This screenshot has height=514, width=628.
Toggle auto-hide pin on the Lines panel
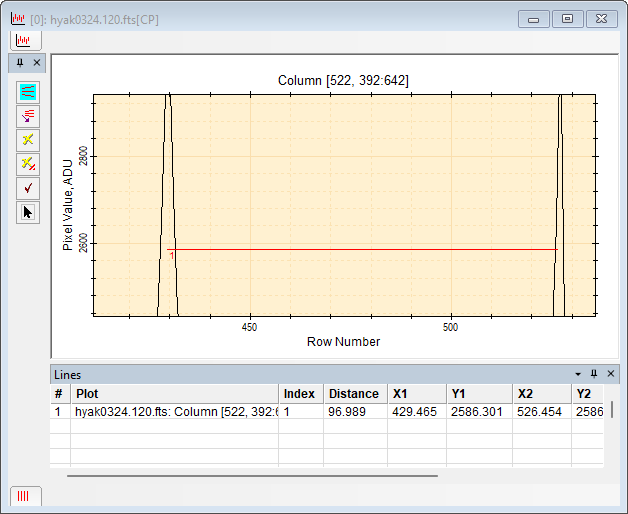593,374
